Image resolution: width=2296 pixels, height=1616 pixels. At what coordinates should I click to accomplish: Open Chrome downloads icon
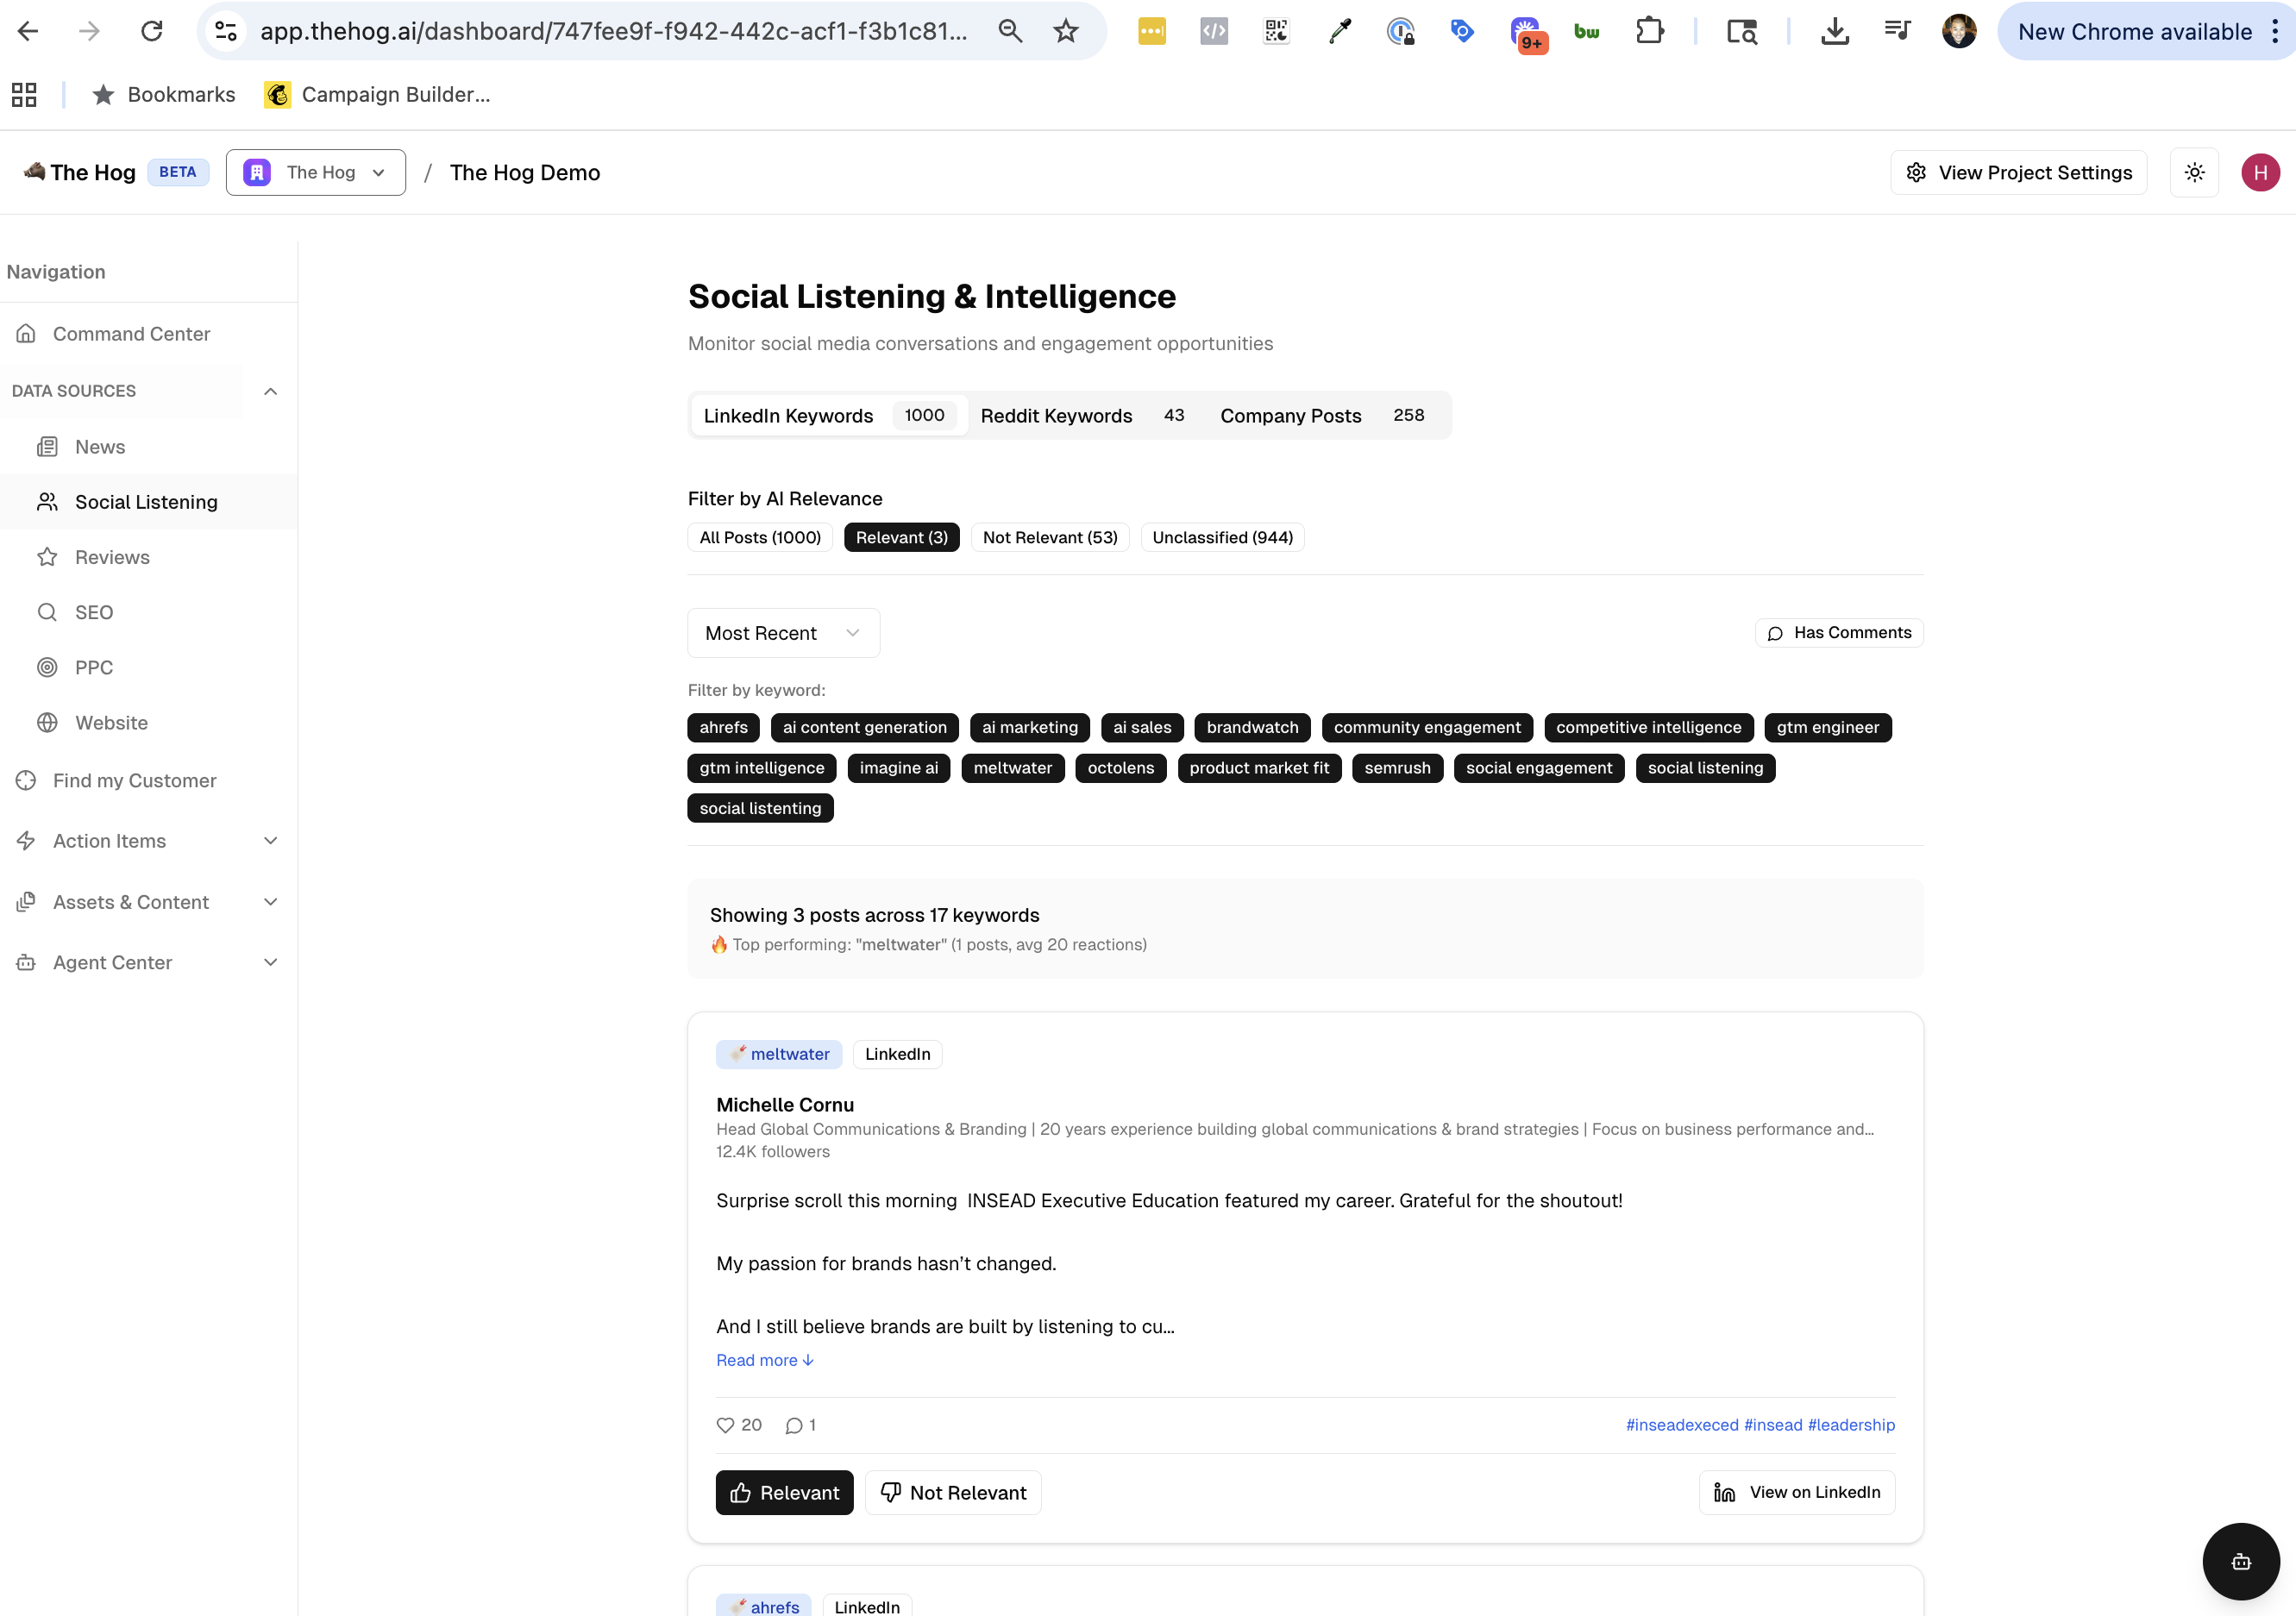click(1834, 31)
